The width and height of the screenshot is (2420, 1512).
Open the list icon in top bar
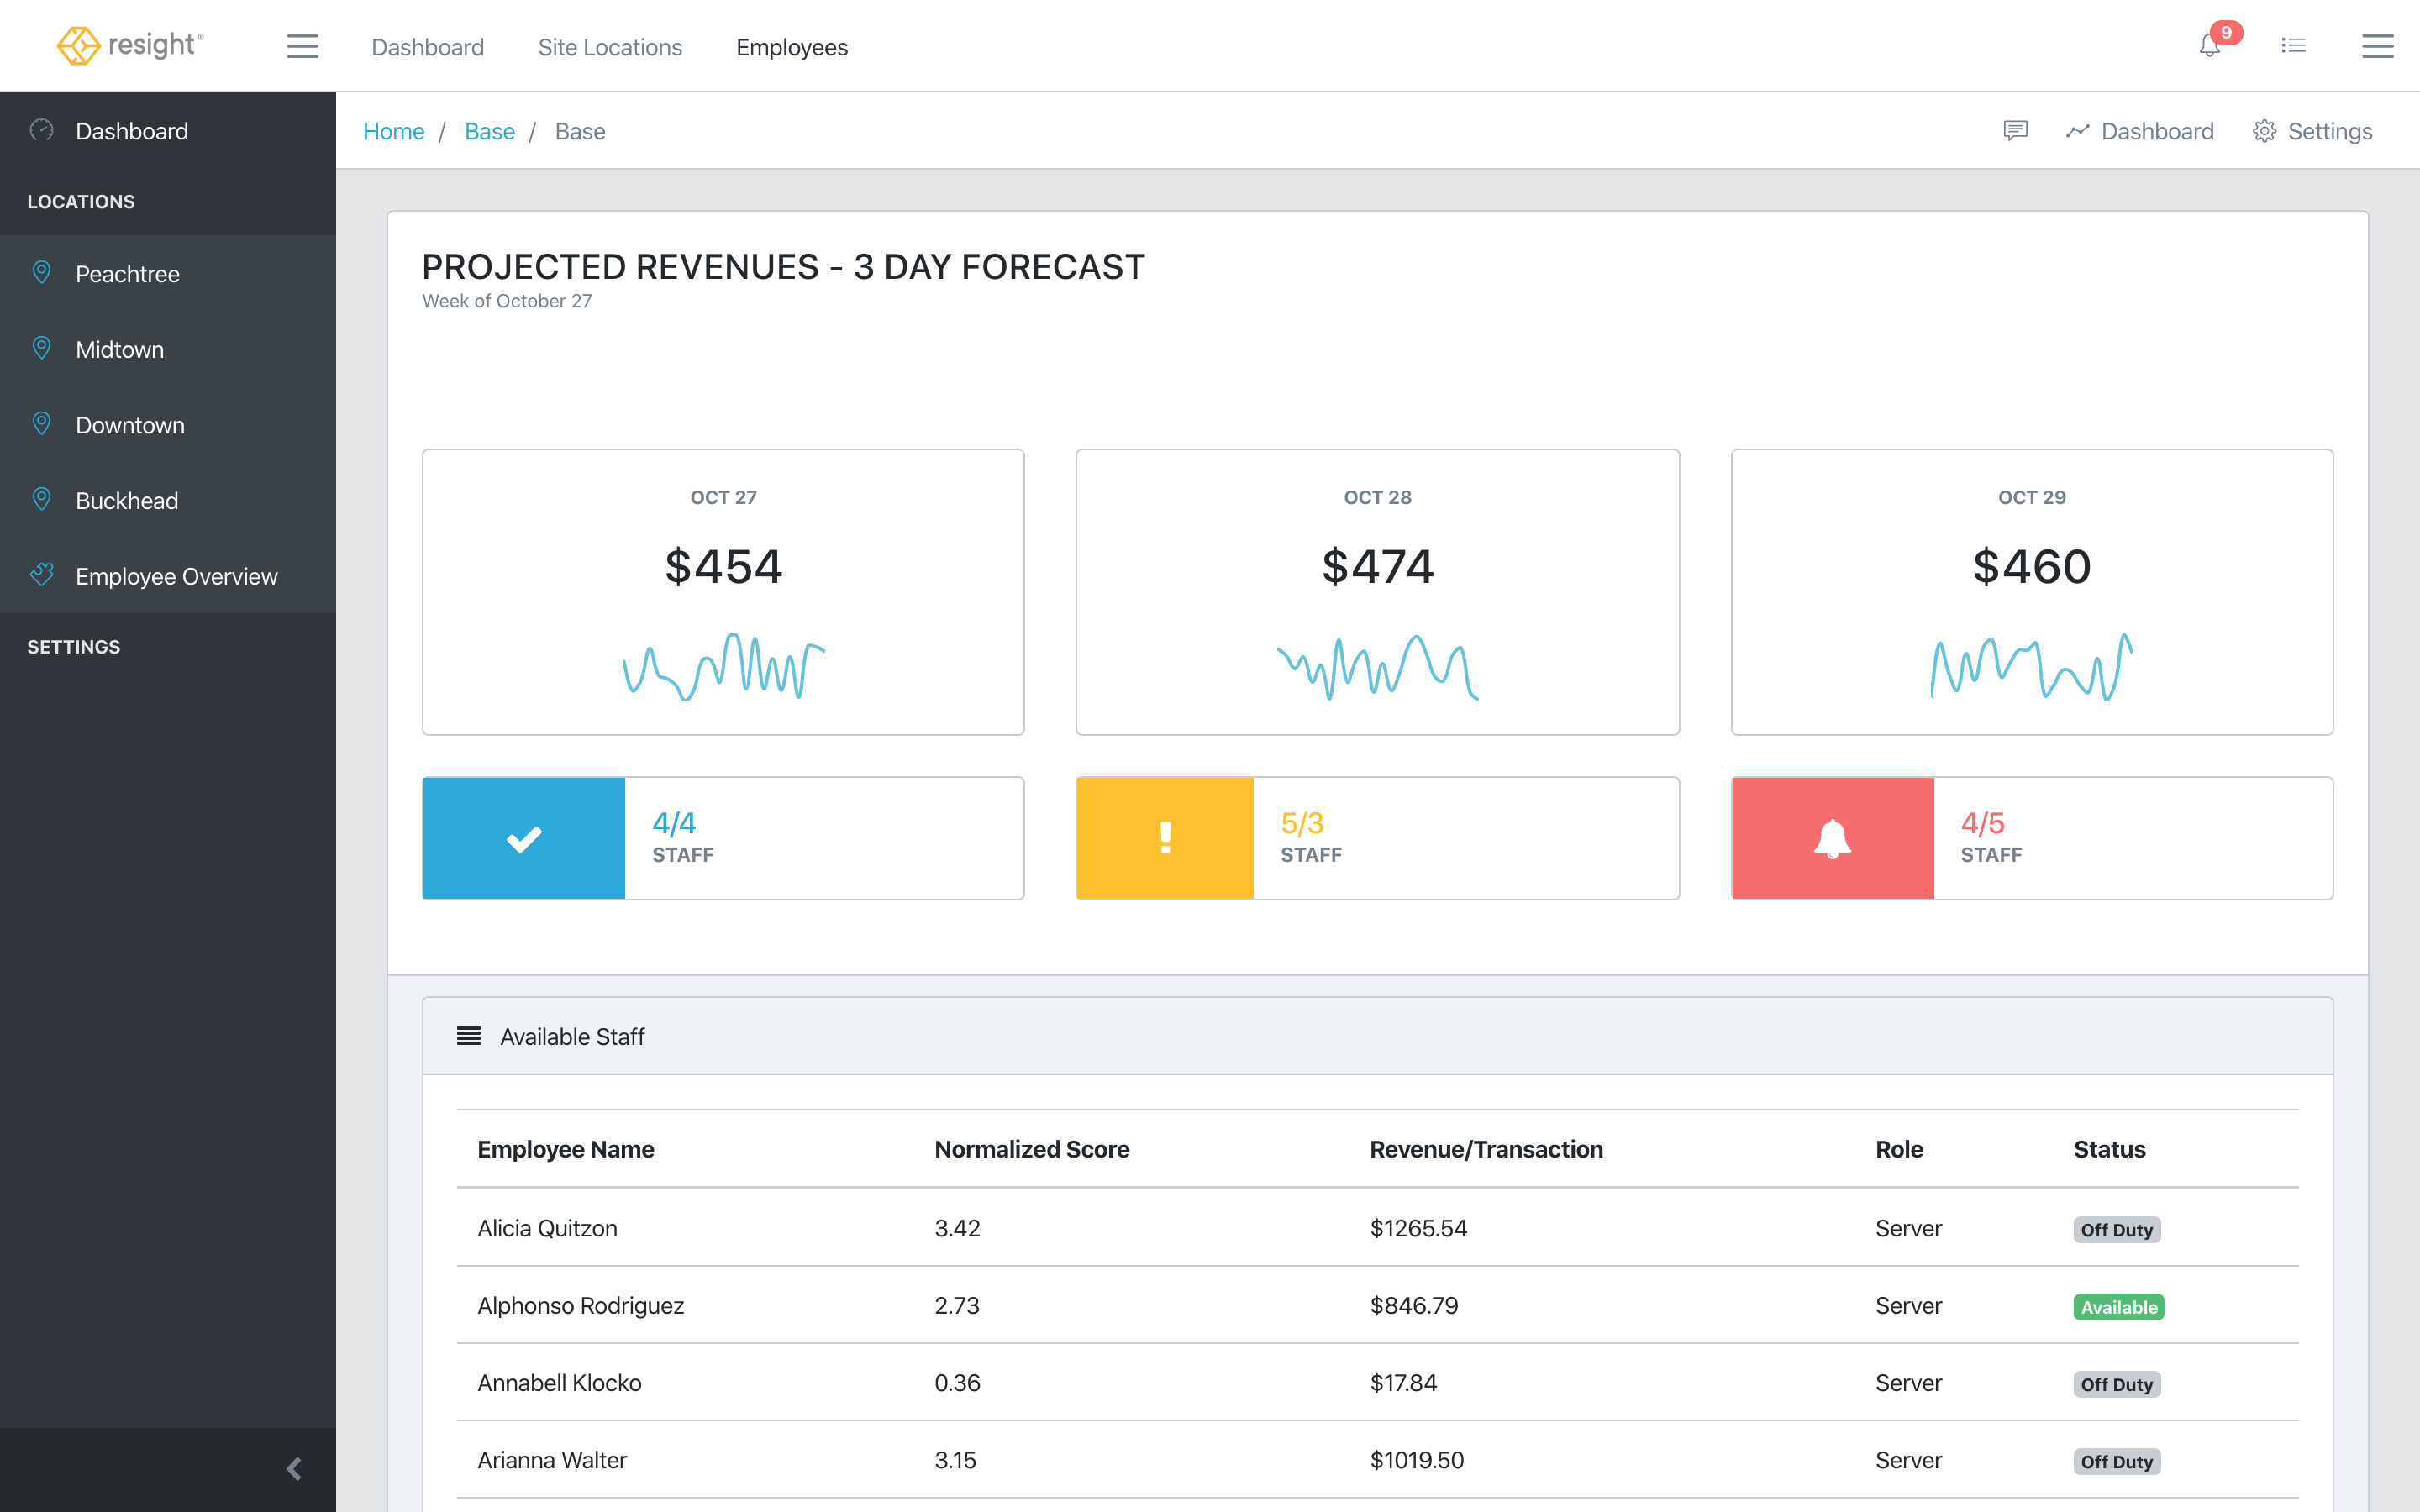pyautogui.click(x=2293, y=46)
